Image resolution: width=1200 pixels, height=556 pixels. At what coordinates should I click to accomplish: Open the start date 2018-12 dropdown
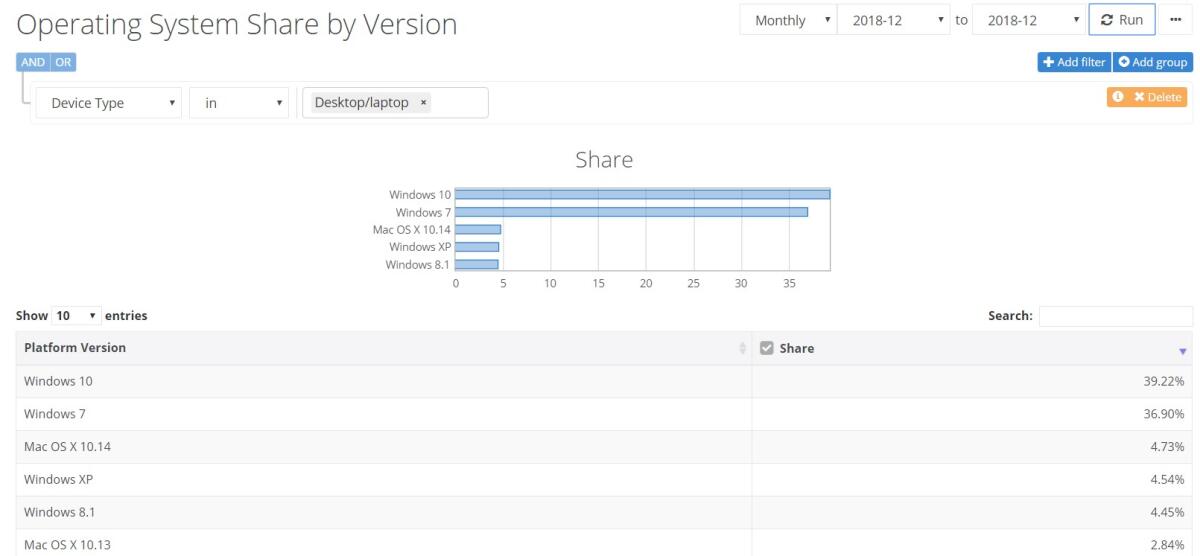(x=894, y=20)
